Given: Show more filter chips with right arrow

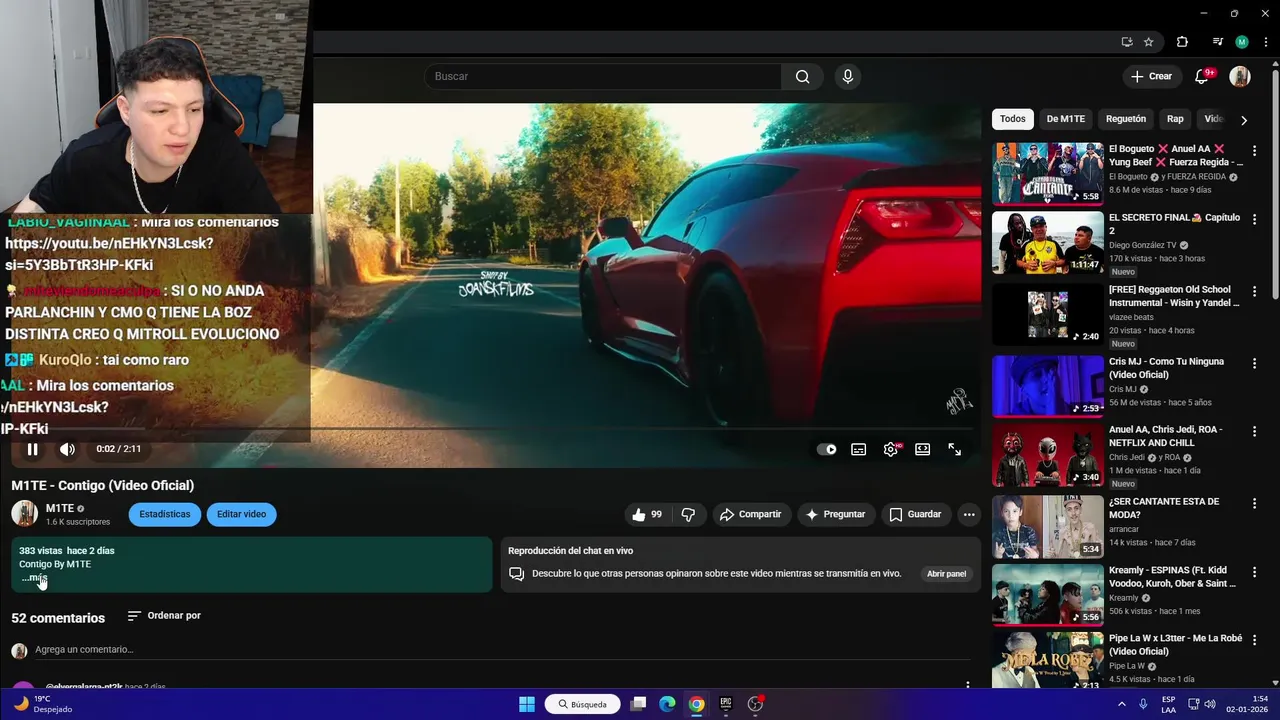Looking at the screenshot, I should pyautogui.click(x=1244, y=120).
